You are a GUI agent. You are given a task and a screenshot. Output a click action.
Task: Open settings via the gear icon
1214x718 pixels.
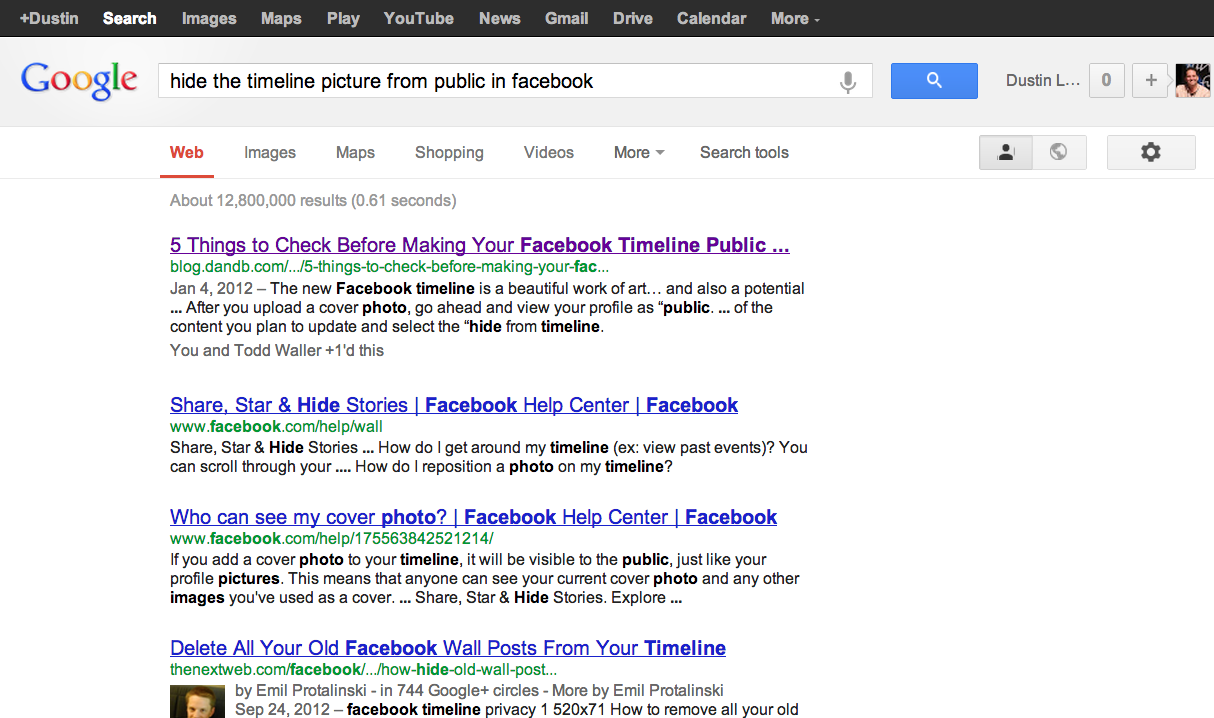[x=1151, y=152]
